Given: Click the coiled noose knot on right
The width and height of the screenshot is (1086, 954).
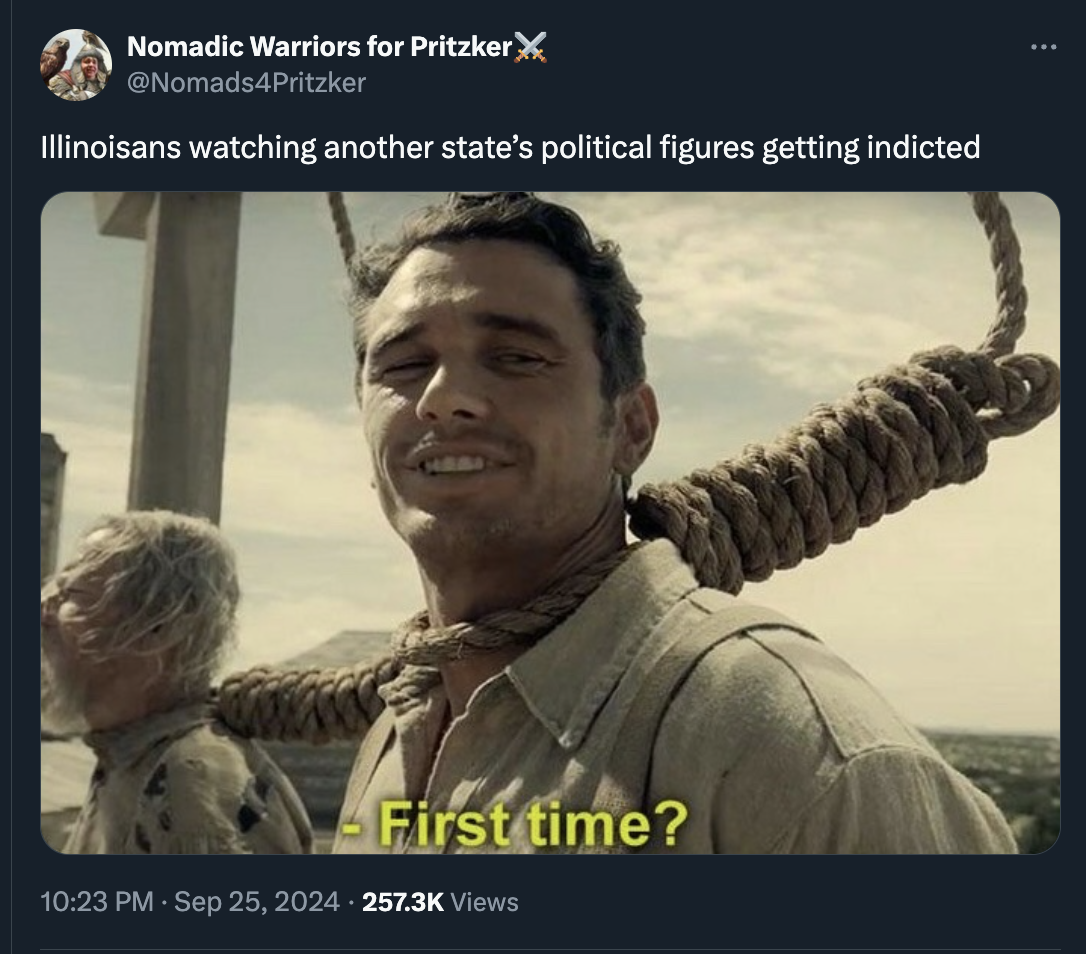Looking at the screenshot, I should (x=831, y=450).
